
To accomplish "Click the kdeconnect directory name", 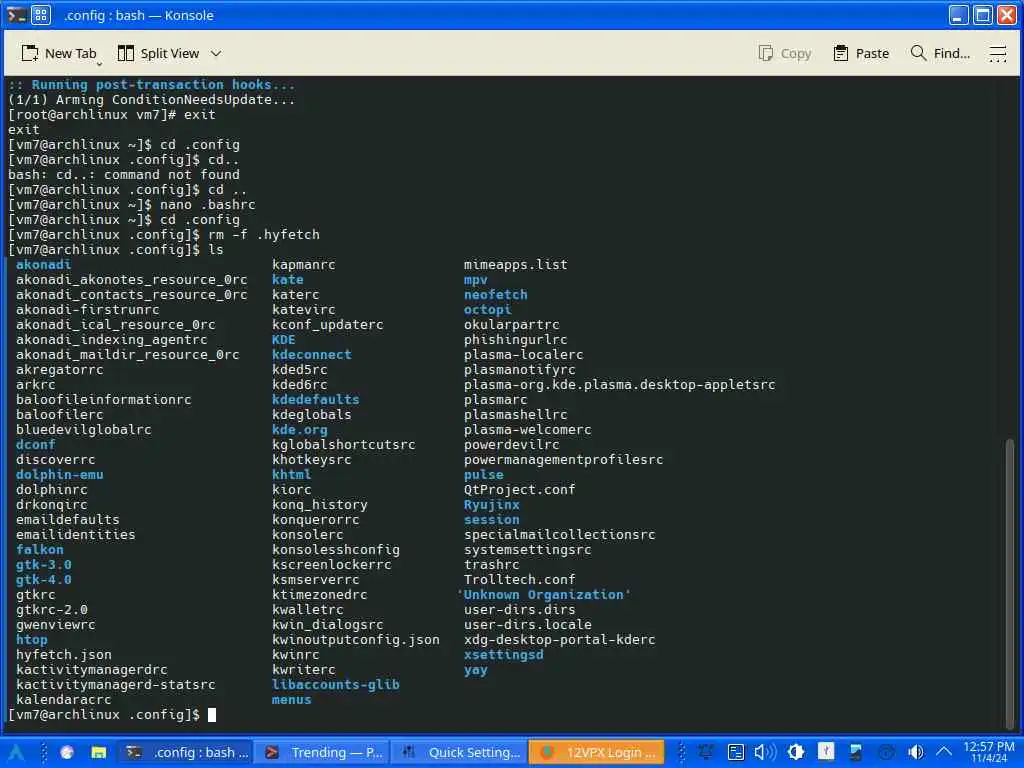I will coord(312,355).
